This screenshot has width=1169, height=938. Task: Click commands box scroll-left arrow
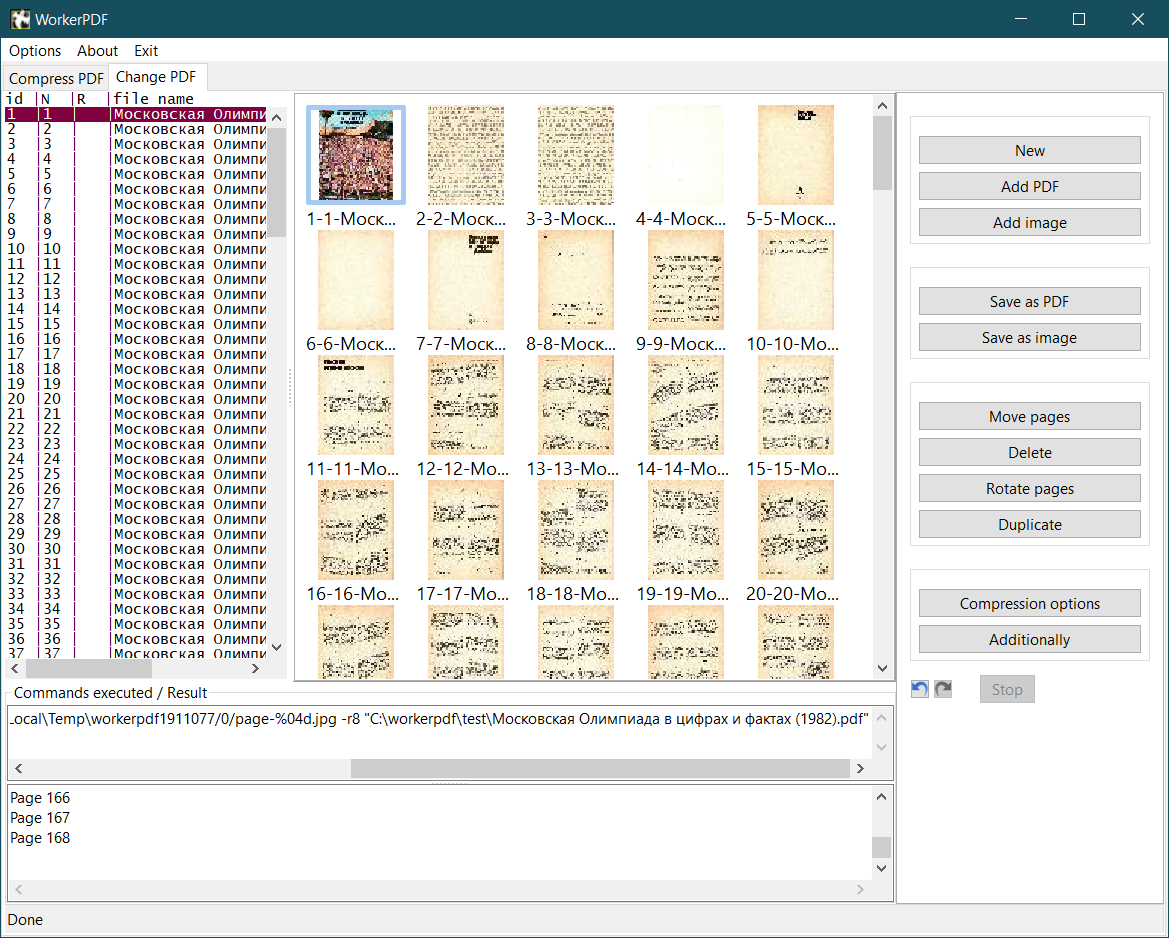[19, 768]
